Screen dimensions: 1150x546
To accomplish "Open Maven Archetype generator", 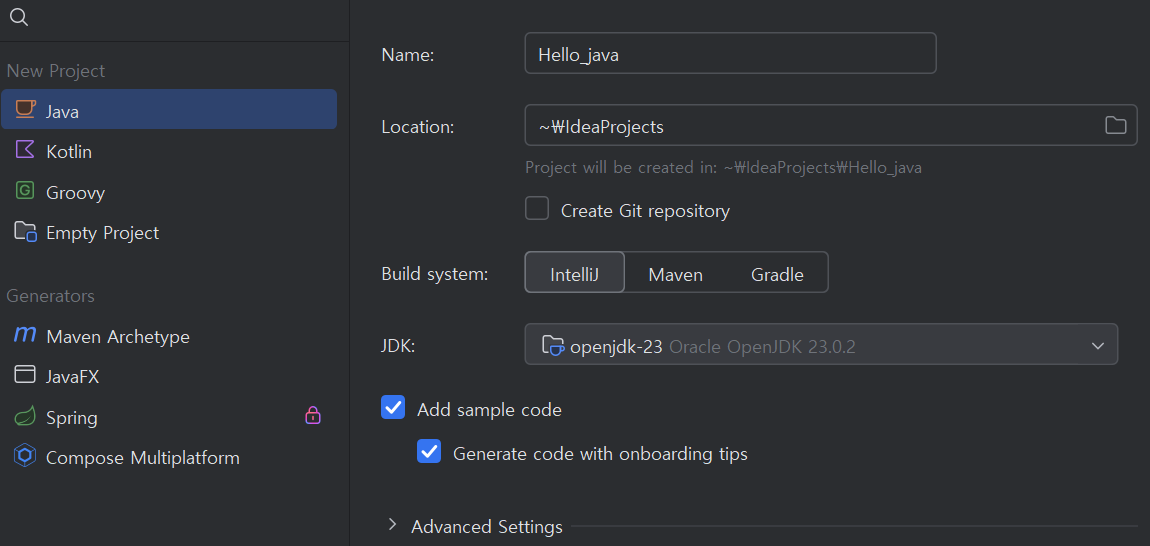I will point(169,336).
